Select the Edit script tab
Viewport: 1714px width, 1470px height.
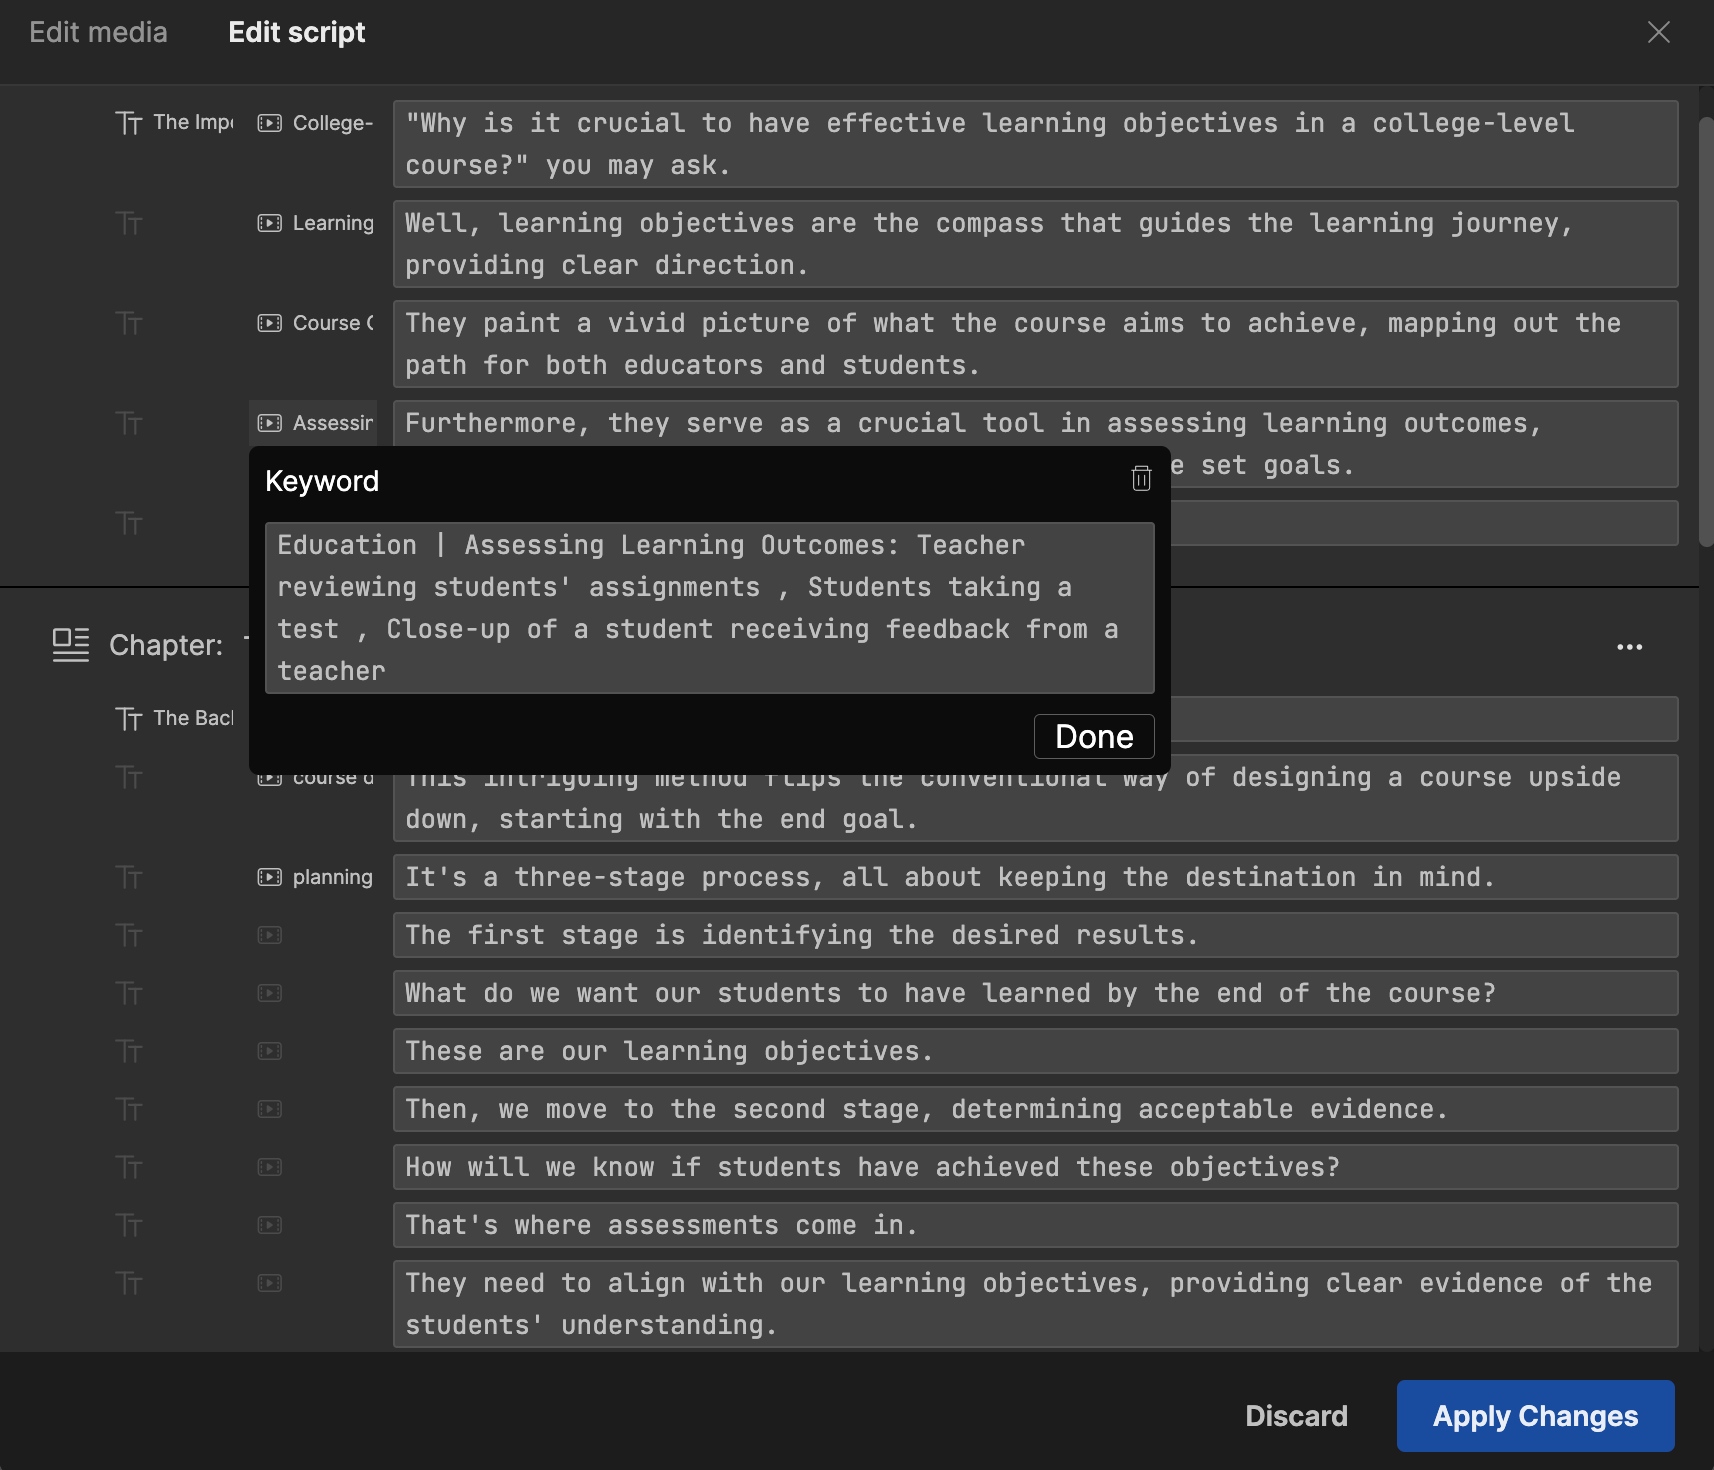point(296,32)
